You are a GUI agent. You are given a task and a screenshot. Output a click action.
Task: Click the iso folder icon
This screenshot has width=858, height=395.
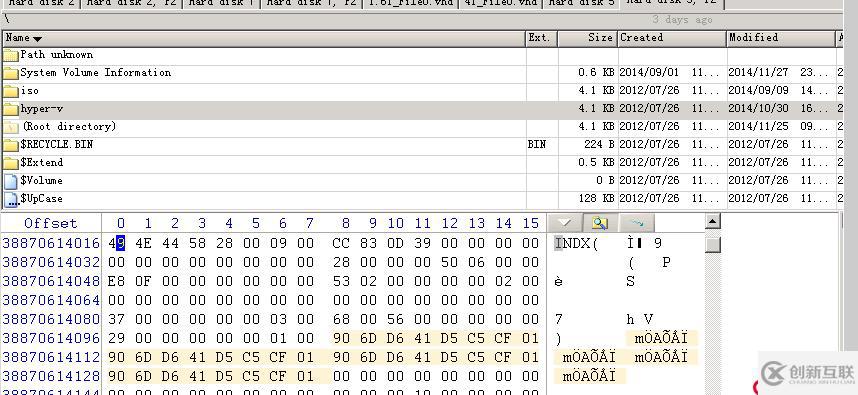point(11,91)
